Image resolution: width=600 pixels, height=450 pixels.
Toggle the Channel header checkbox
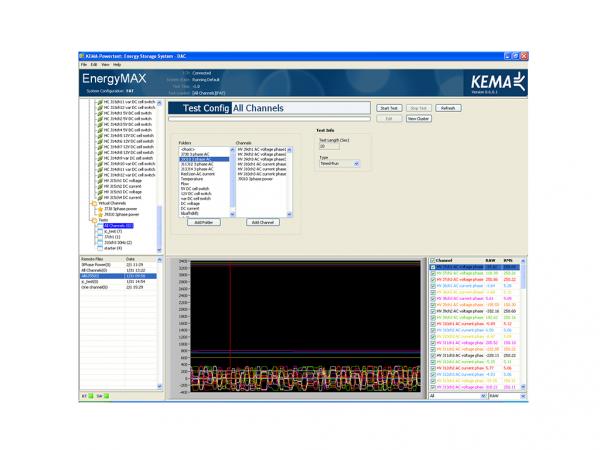coord(433,261)
